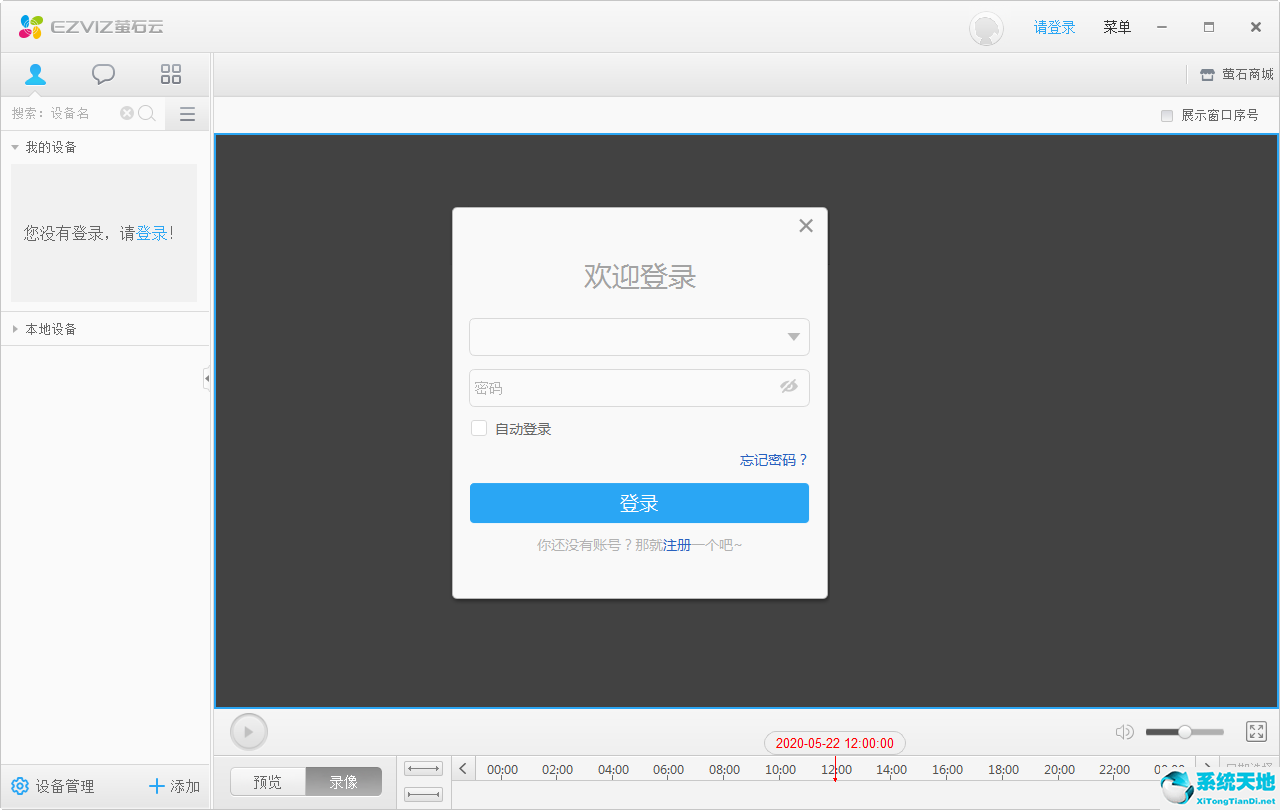
Task: Switch to the 预览 tab
Action: (x=267, y=782)
